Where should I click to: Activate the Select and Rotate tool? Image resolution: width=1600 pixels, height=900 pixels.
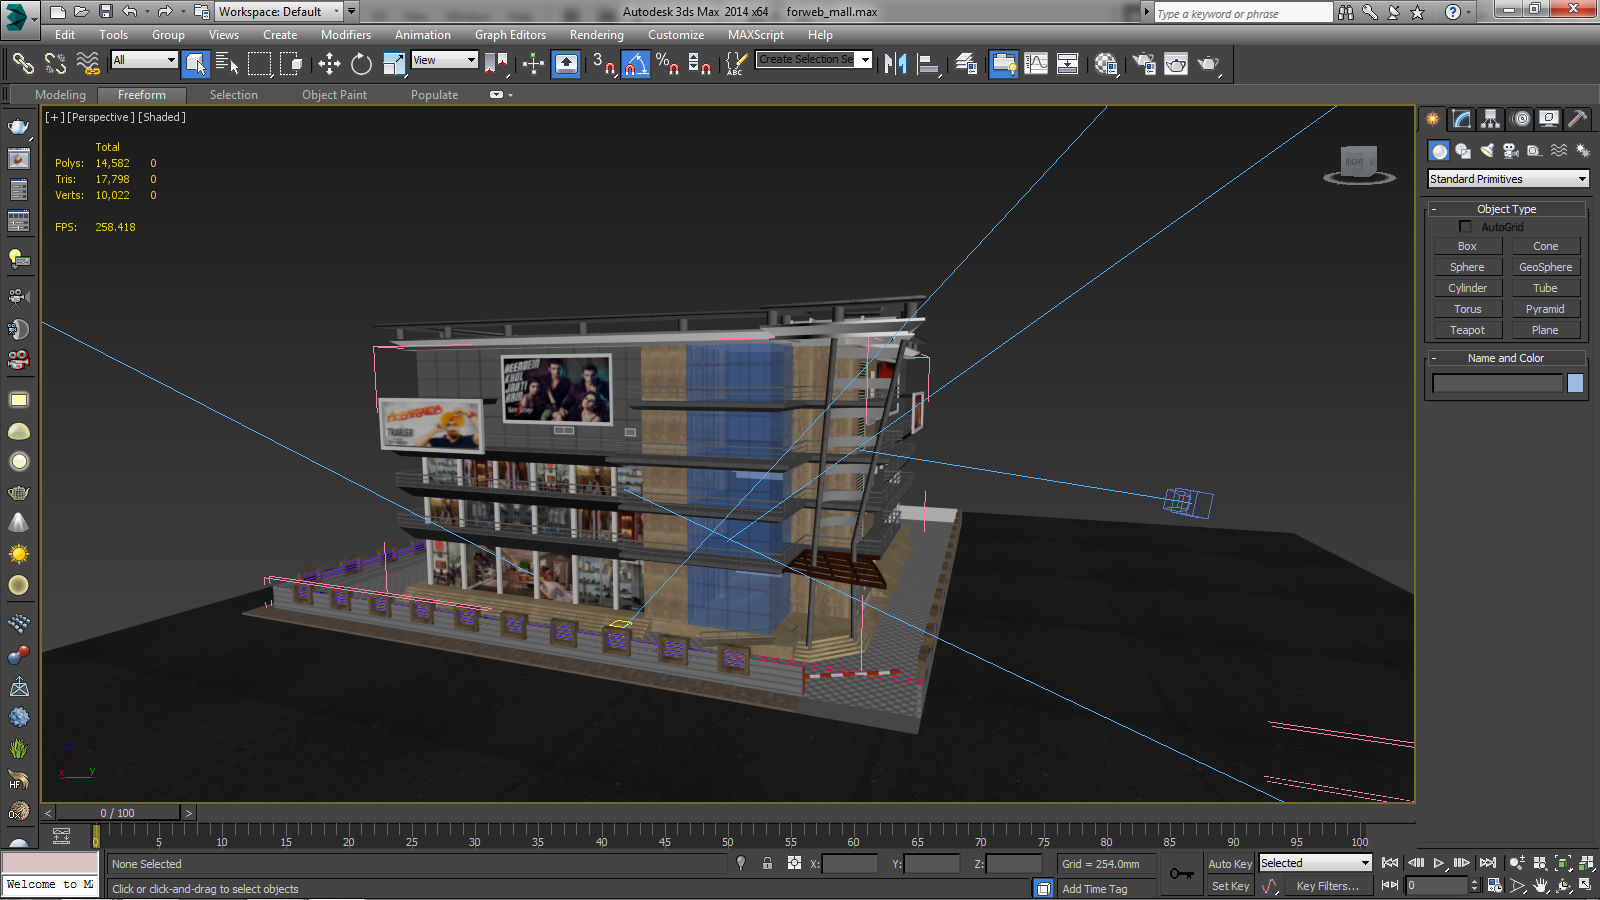361,63
